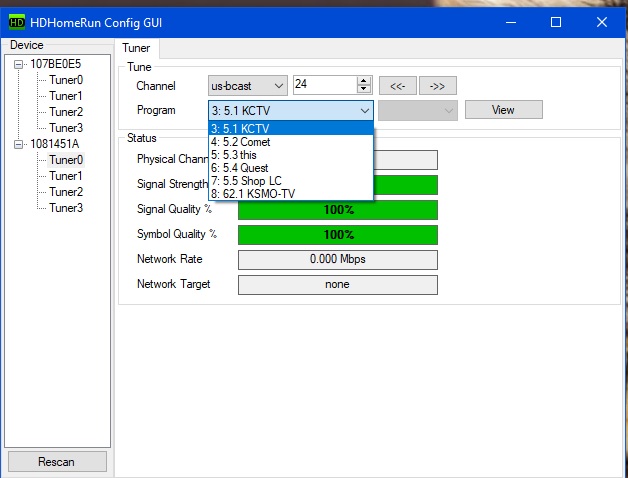Choose program 6: 5.4 Quest from list

tap(291, 168)
